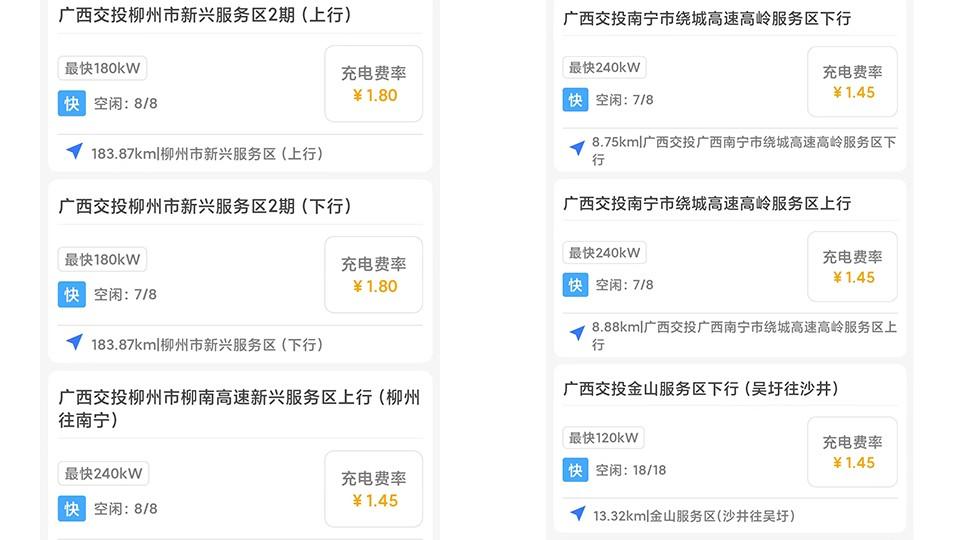Open 广西交投柳州市新兴服务区2期（下行） station title
Screen dimensions: 960x540
[205, 206]
